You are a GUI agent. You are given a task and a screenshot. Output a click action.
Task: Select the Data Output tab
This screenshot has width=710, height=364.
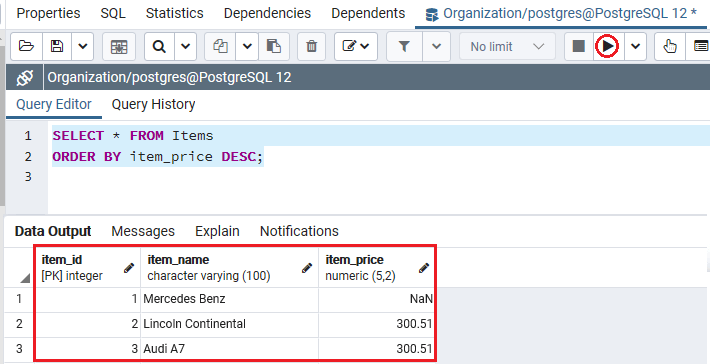click(x=53, y=231)
